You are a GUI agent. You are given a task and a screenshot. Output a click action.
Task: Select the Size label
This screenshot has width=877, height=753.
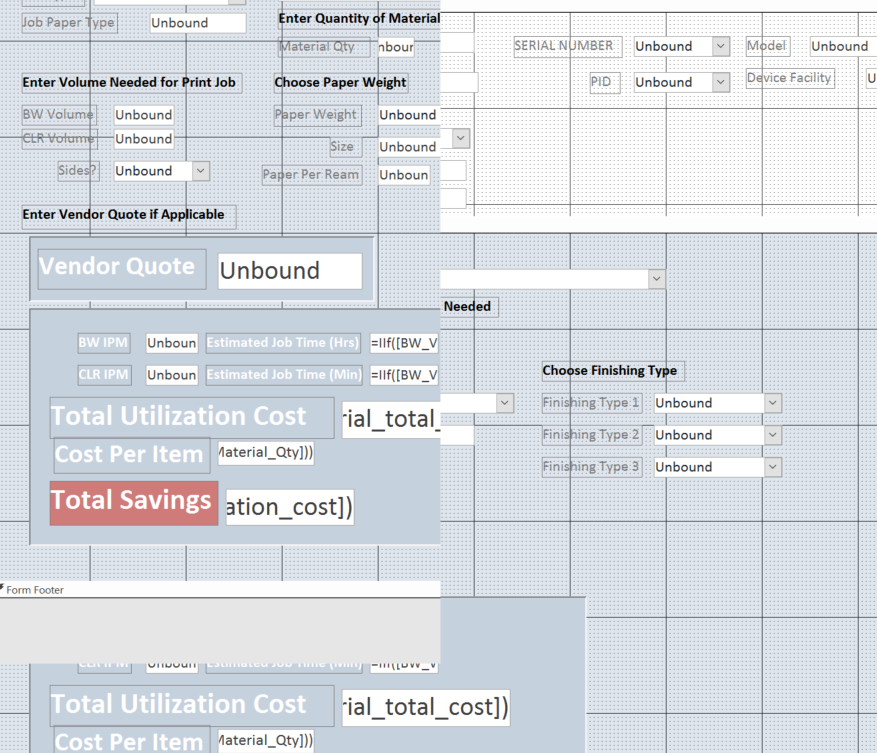pyautogui.click(x=346, y=147)
